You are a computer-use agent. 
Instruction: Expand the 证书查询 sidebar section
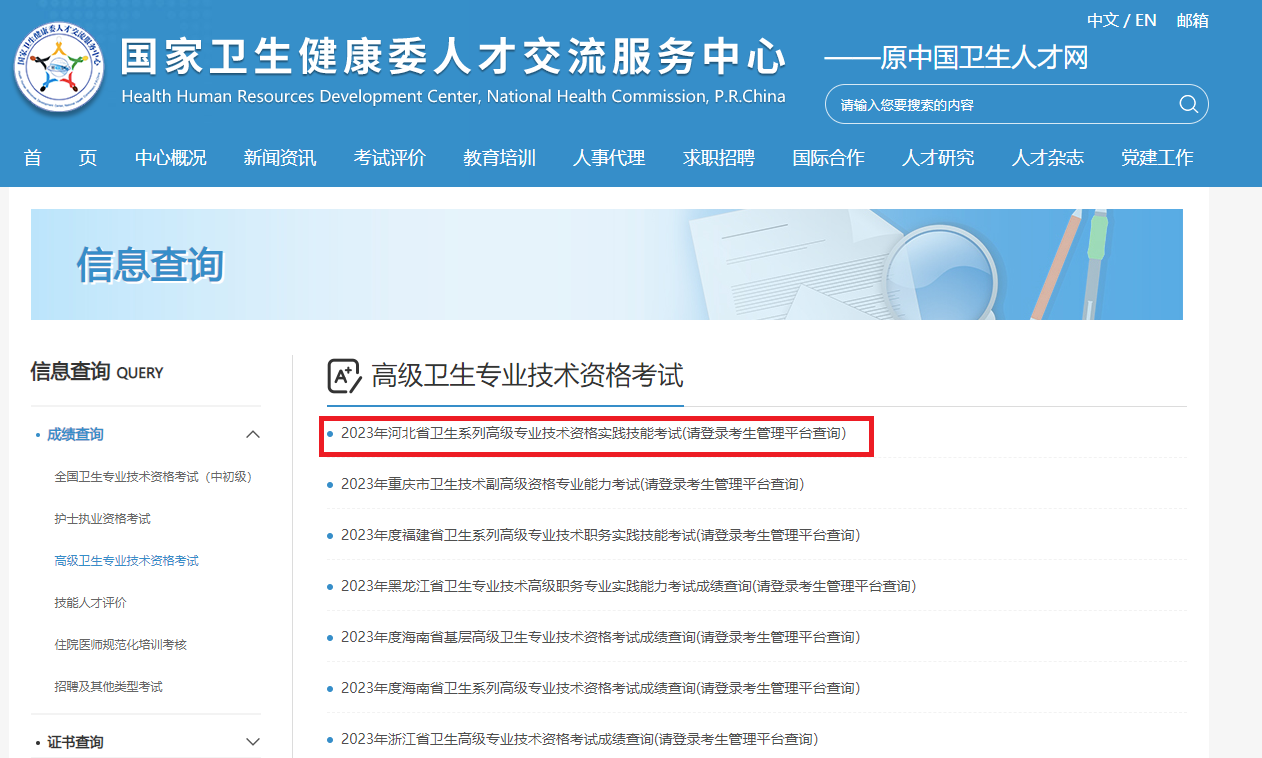[253, 742]
